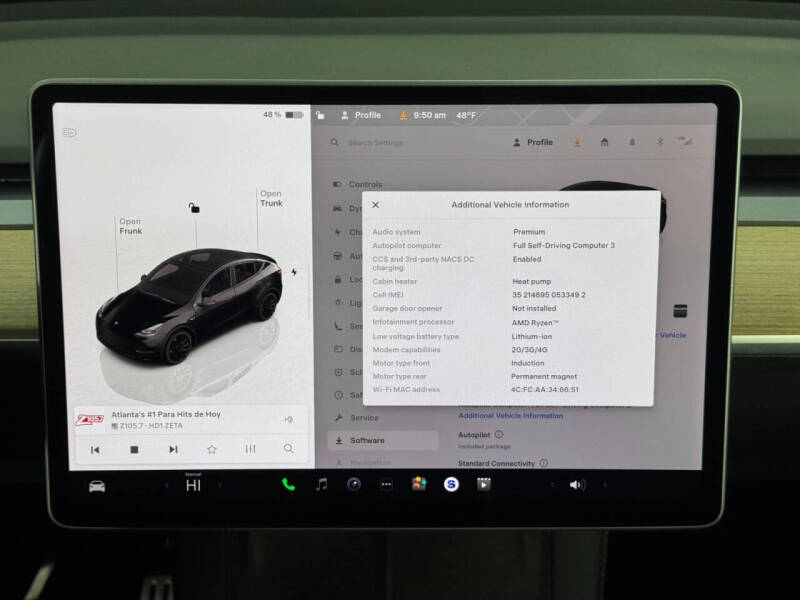This screenshot has width=800, height=600.
Task: Toggle the Controls switch in the settings sidebar
Action: tap(337, 184)
